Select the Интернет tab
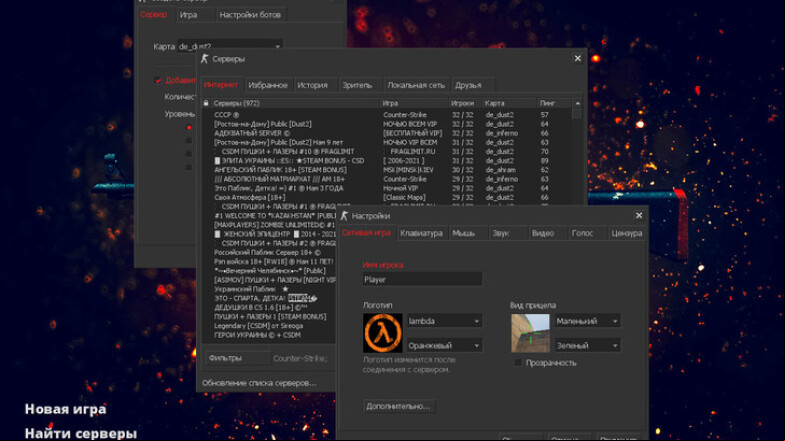 point(221,85)
